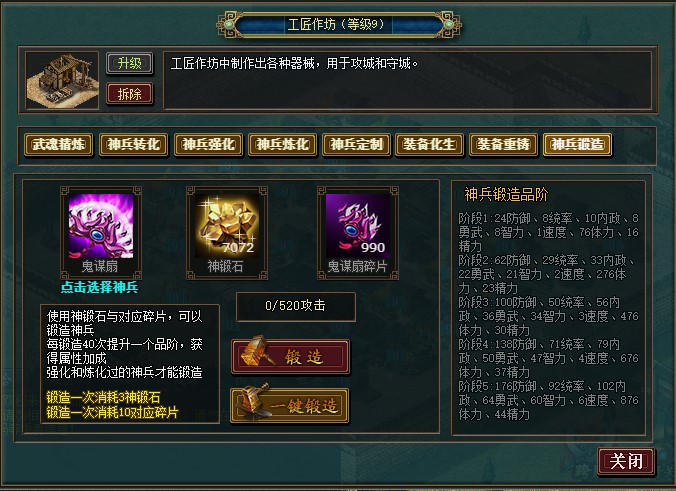Click the 神锻石 gold stone icon

click(x=227, y=225)
